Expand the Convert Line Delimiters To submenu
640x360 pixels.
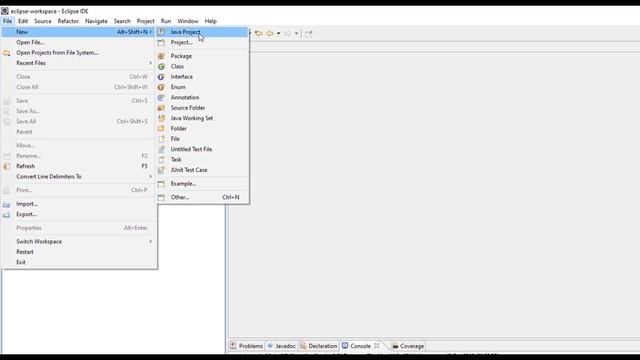point(79,177)
